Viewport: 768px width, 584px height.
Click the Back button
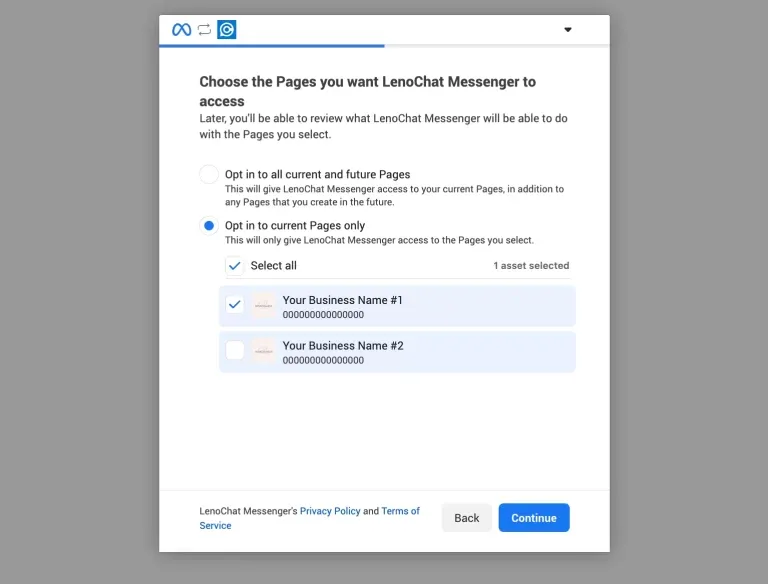tap(467, 518)
